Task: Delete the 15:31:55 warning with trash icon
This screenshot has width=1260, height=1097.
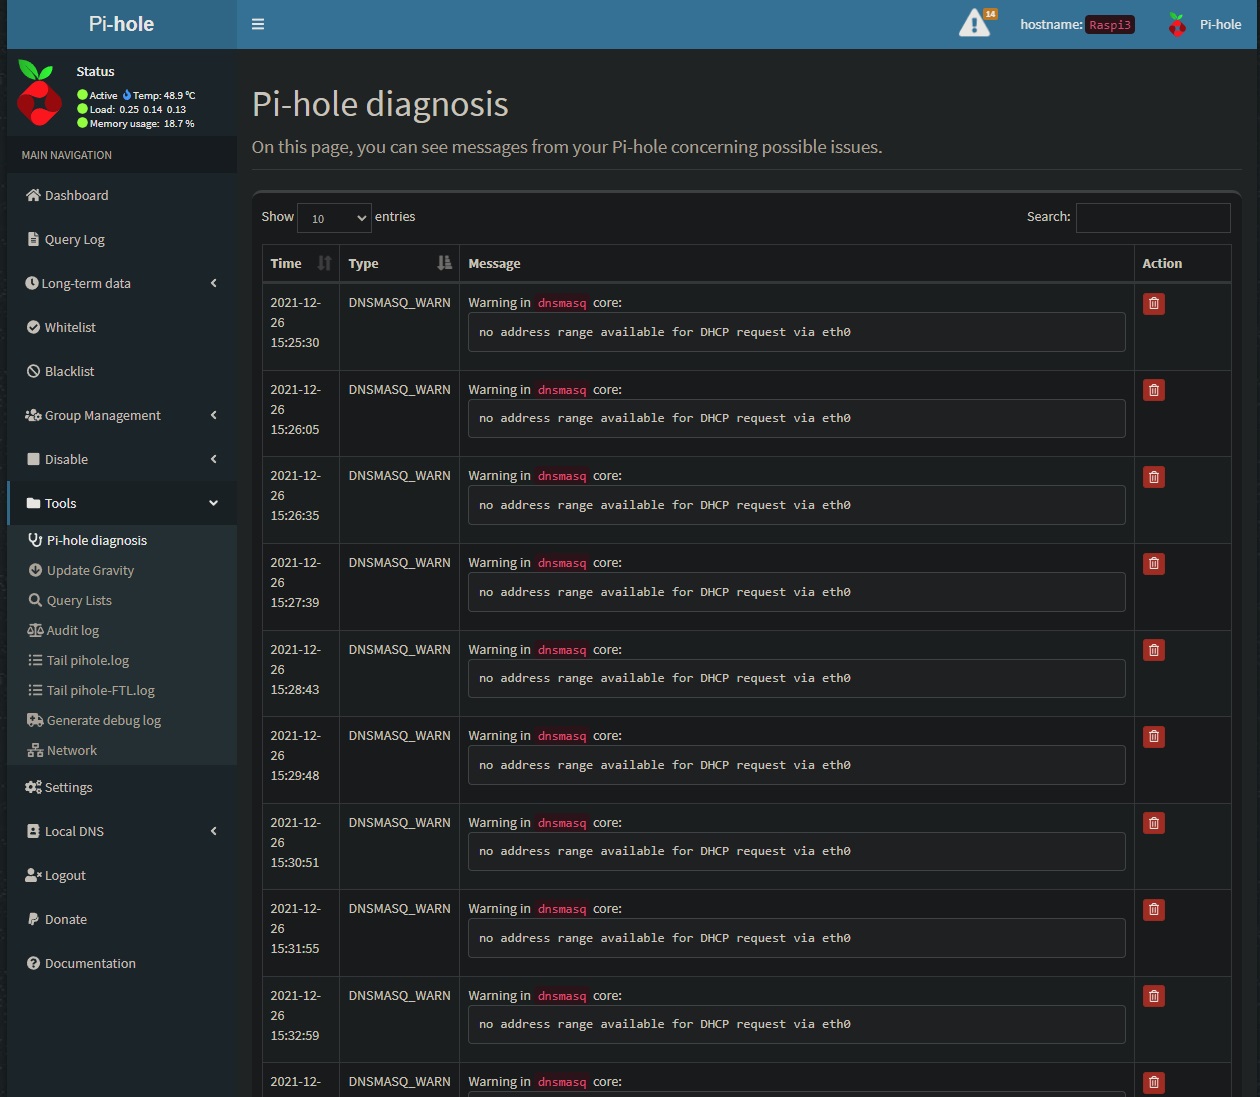Action: pos(1154,910)
